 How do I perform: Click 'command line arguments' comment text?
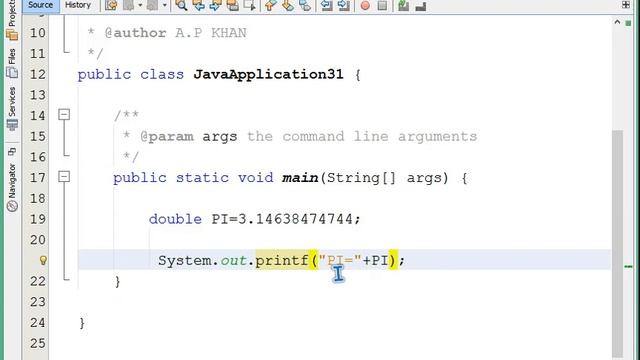pyautogui.click(x=380, y=136)
